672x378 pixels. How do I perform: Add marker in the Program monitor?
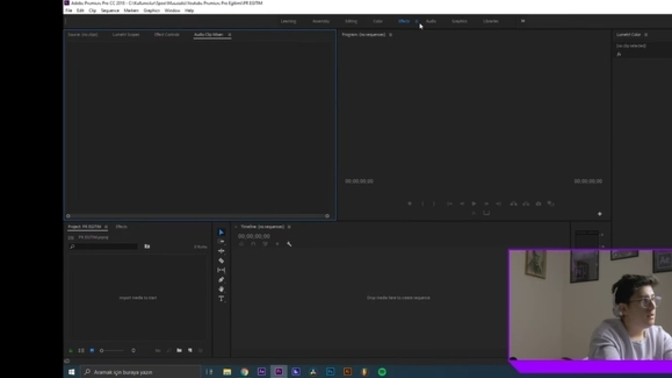pyautogui.click(x=410, y=204)
